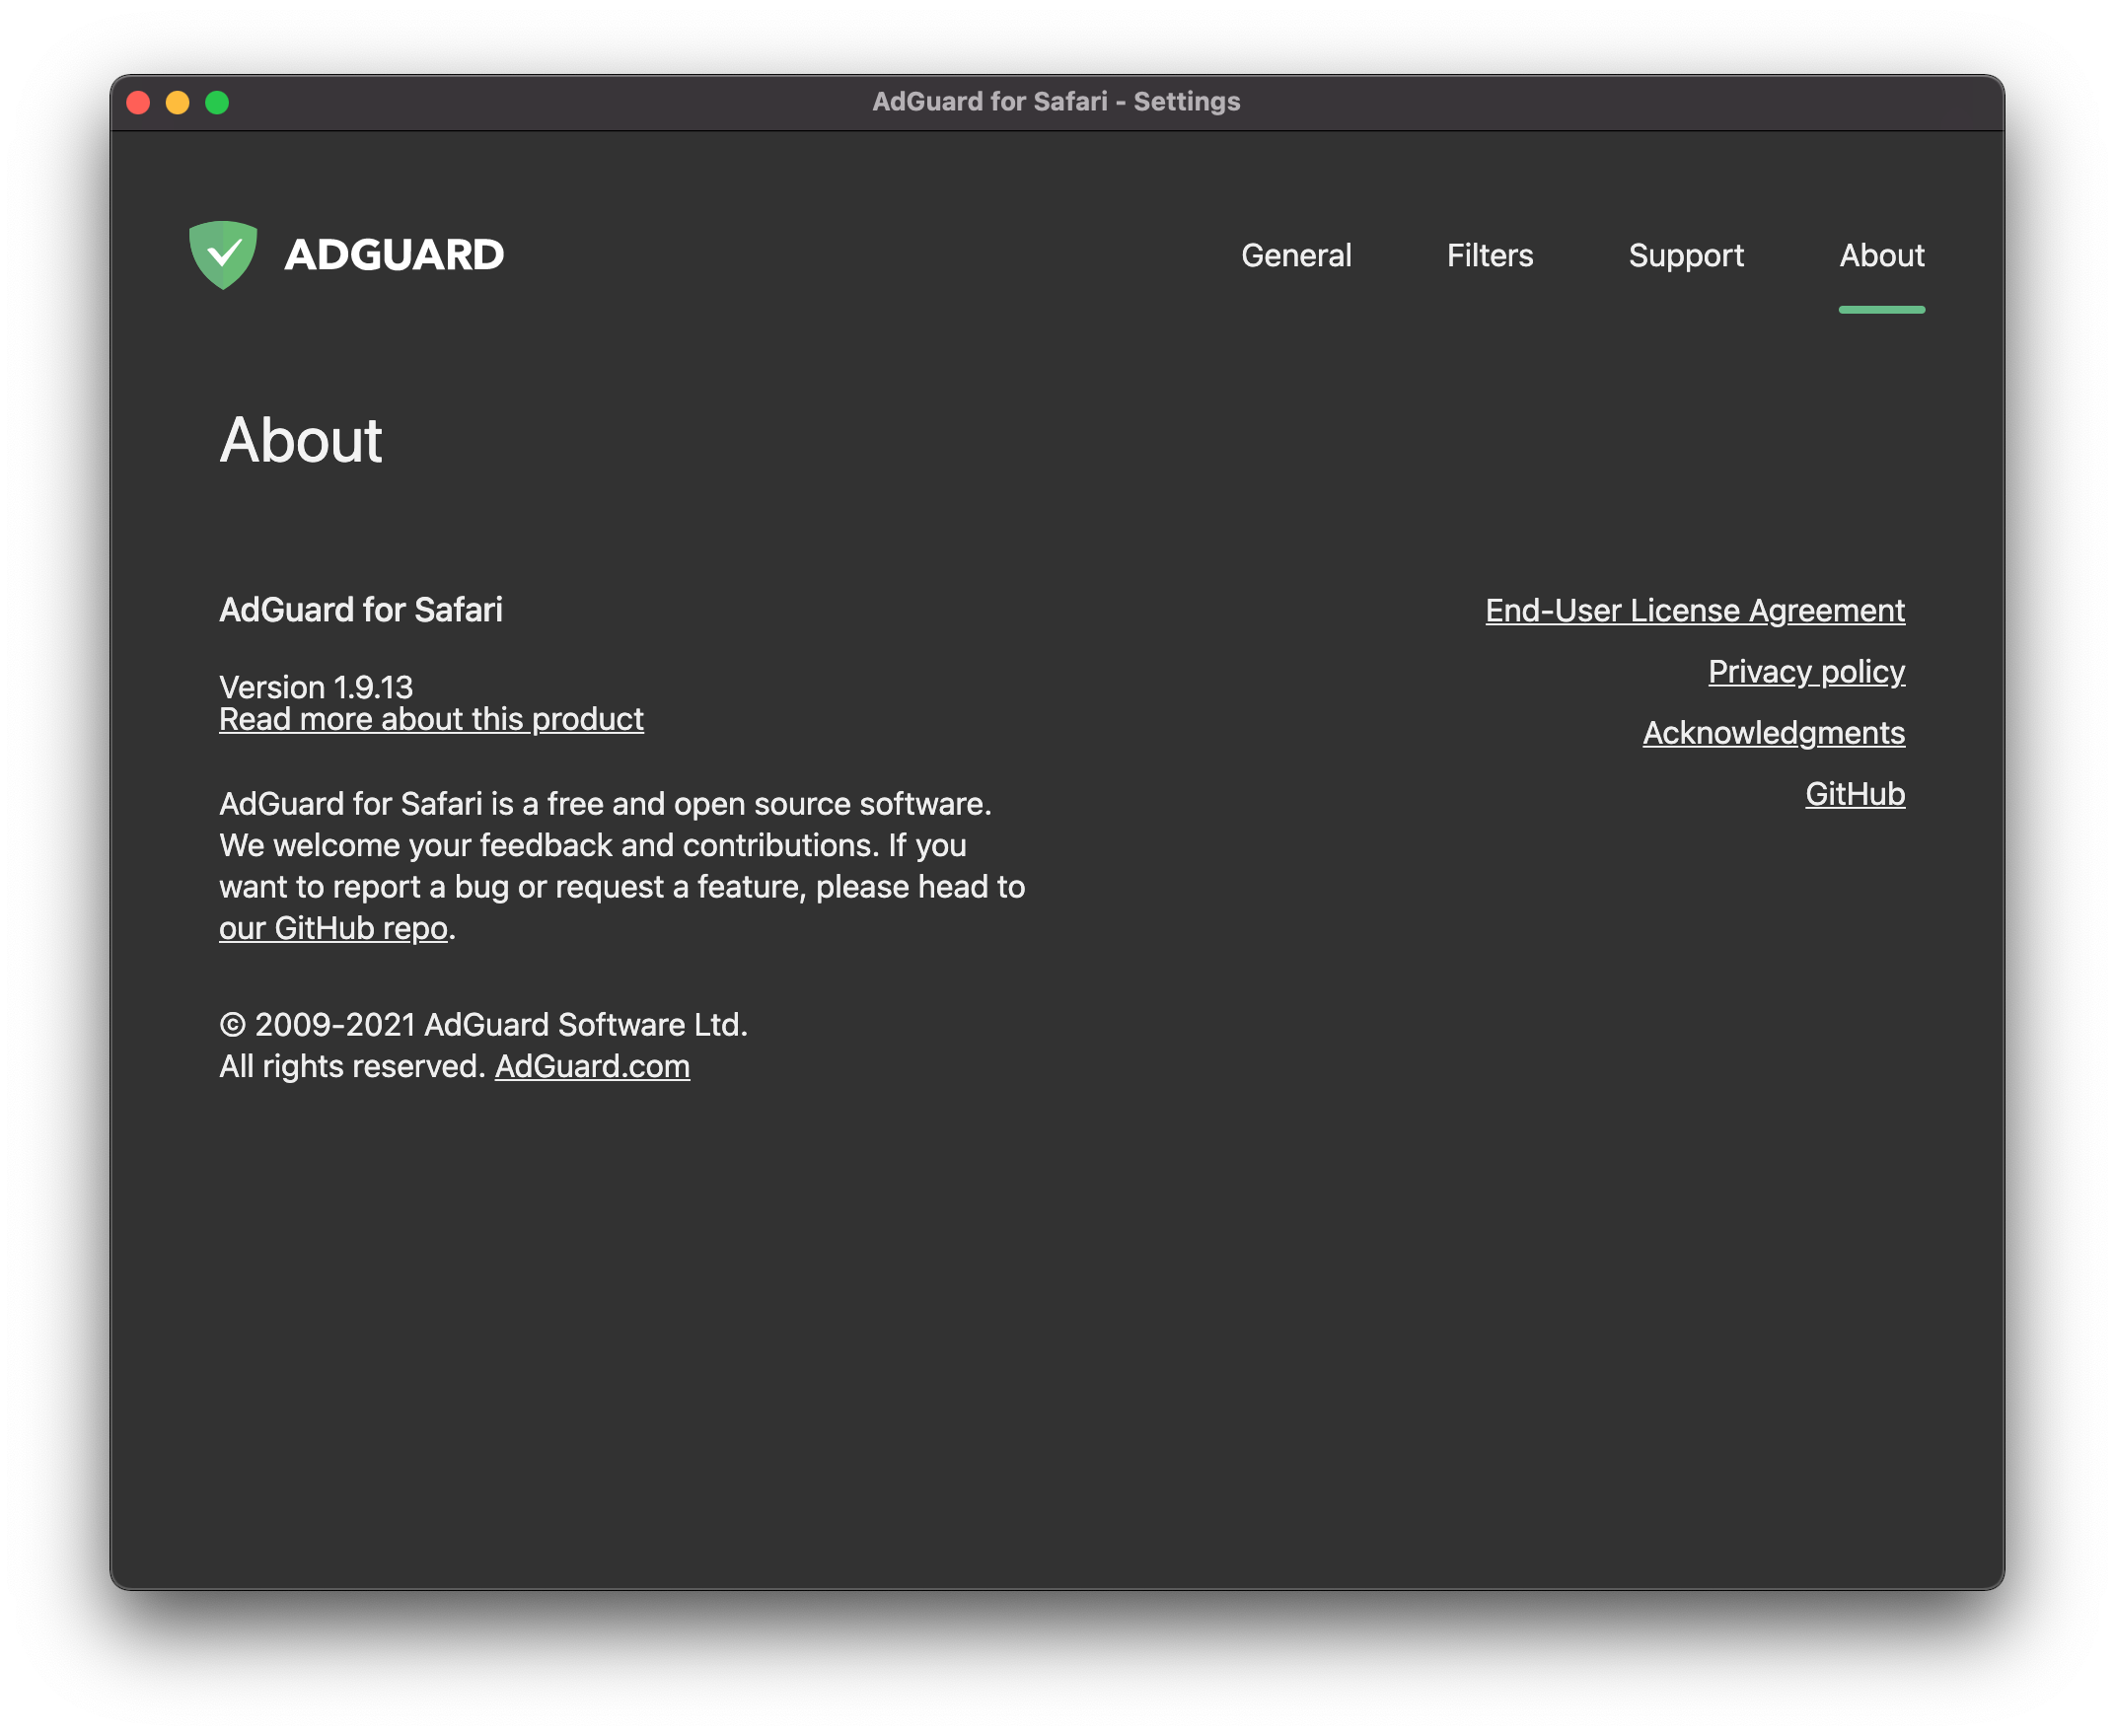Open the GitHub link
Image resolution: width=2115 pixels, height=1736 pixels.
(x=1855, y=792)
